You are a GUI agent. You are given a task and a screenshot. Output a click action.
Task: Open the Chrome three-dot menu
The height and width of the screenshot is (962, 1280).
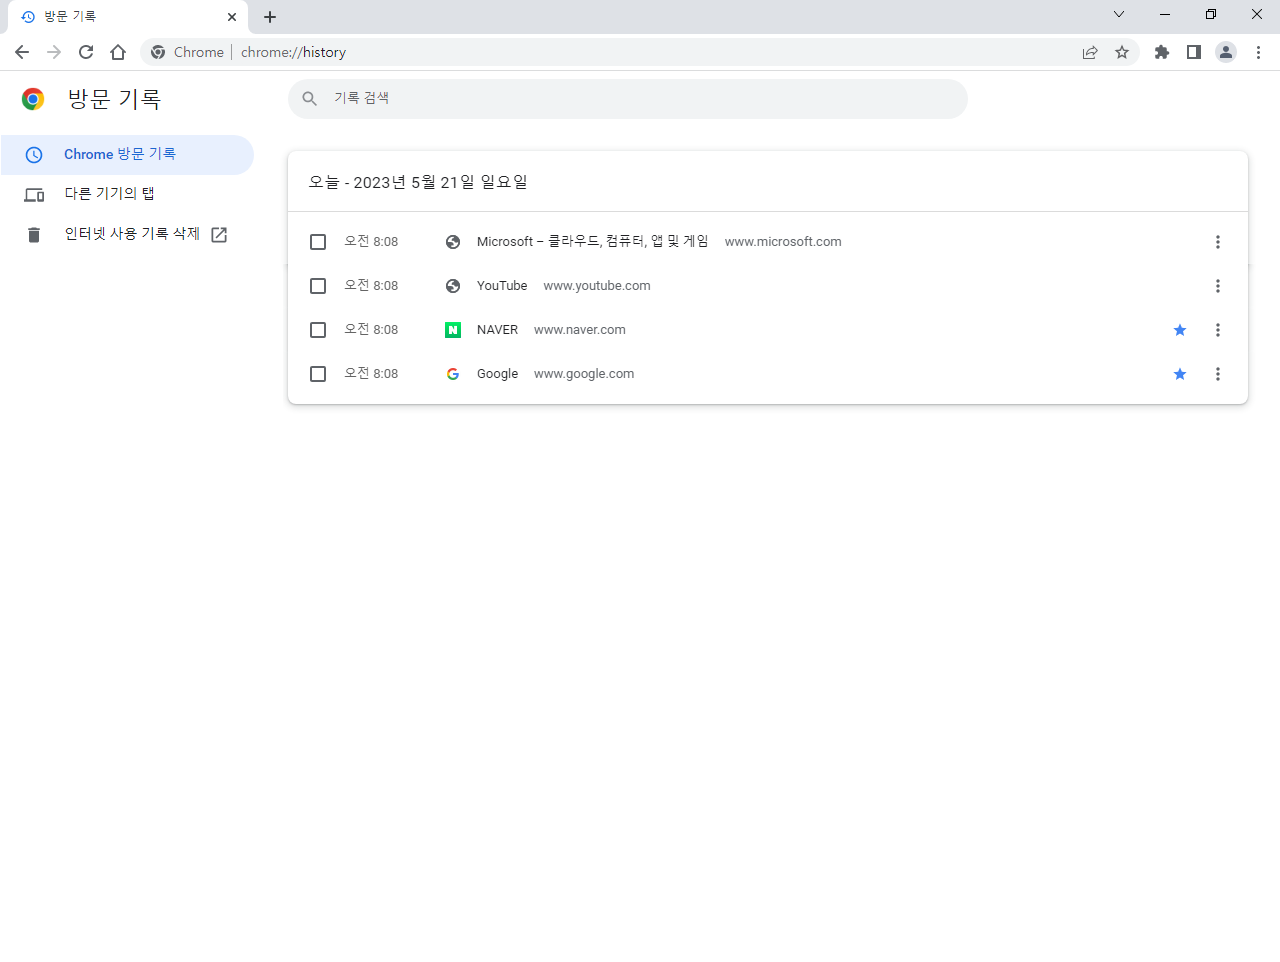[1258, 52]
